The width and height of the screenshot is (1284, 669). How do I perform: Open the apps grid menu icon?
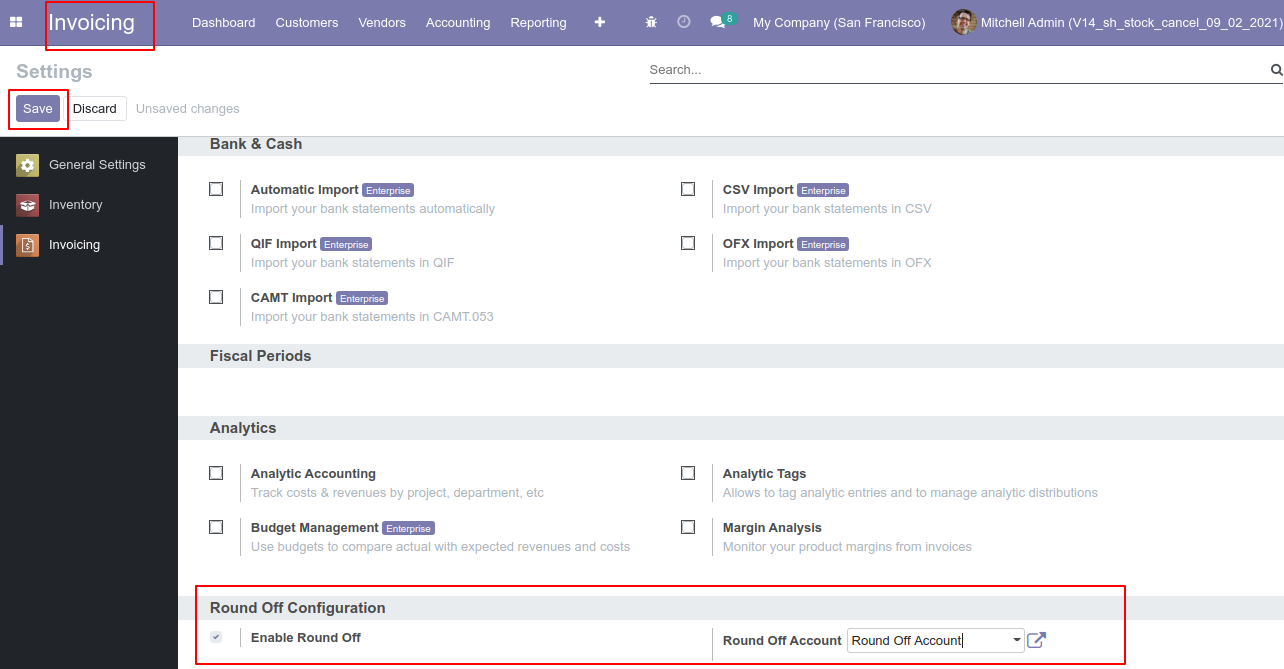(x=16, y=22)
